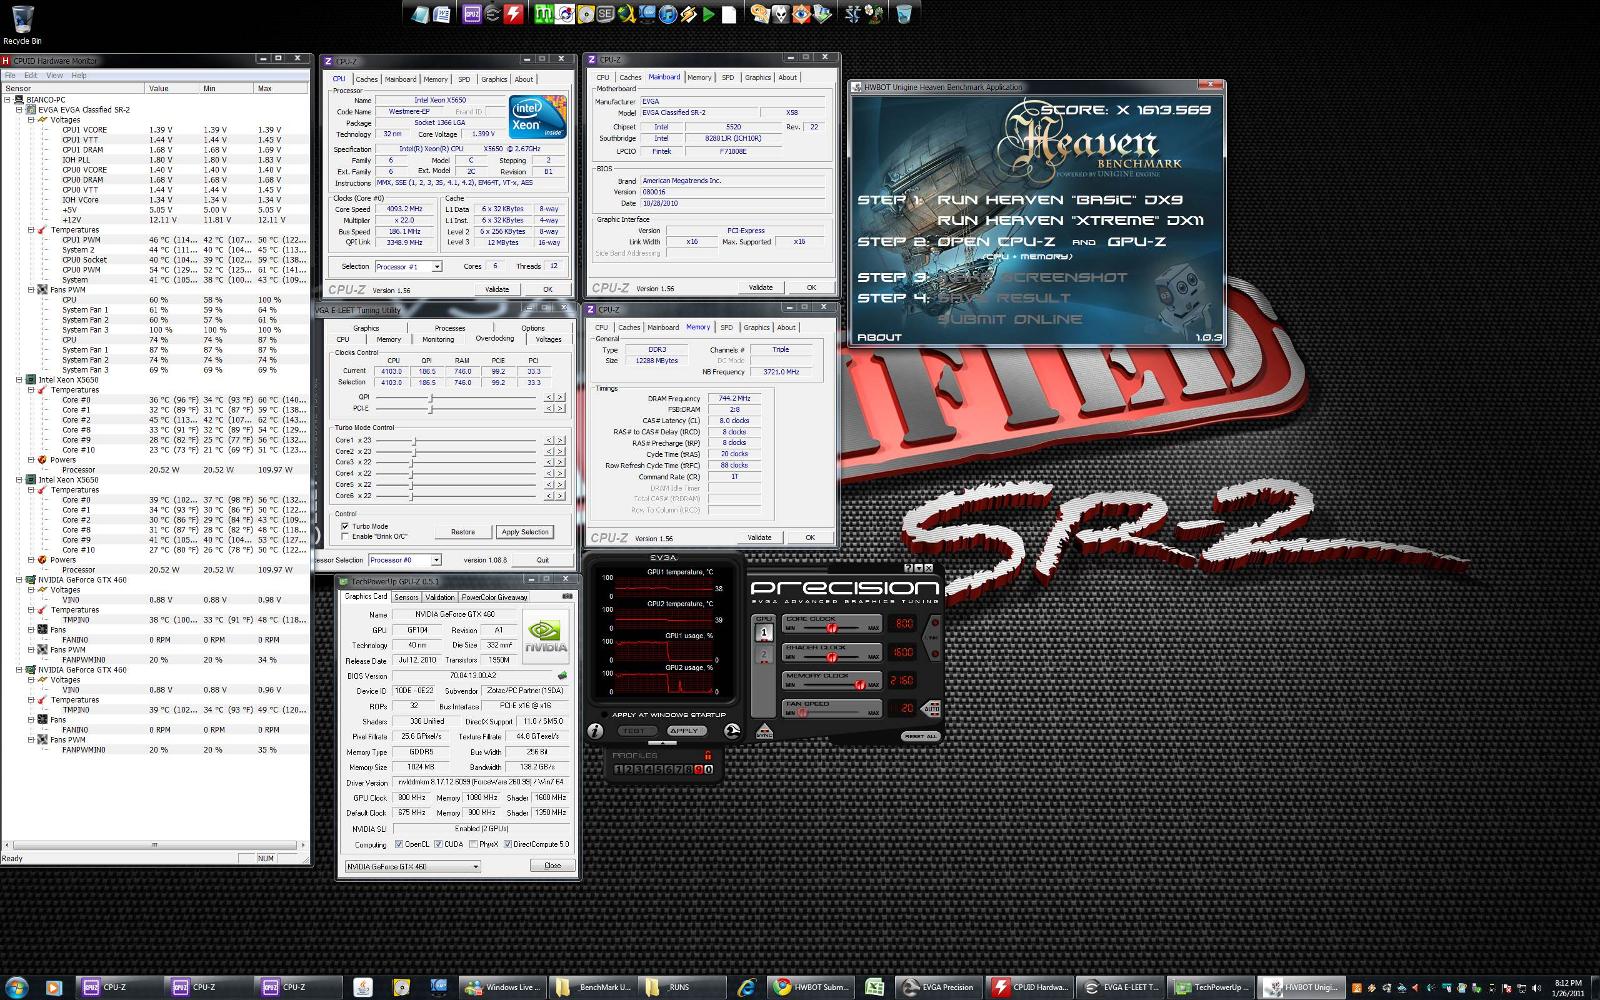
Task: Enable Apply at Windows Startup in Precision
Action: coord(604,715)
